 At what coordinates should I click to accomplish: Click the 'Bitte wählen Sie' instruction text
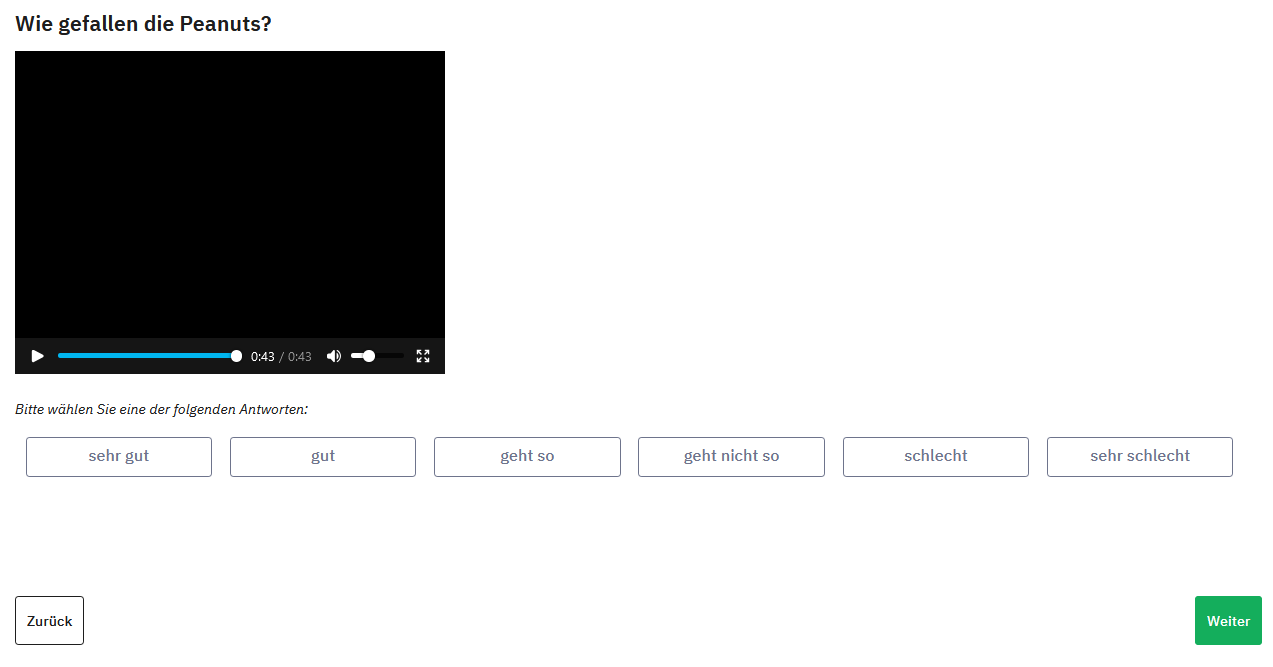(x=161, y=409)
